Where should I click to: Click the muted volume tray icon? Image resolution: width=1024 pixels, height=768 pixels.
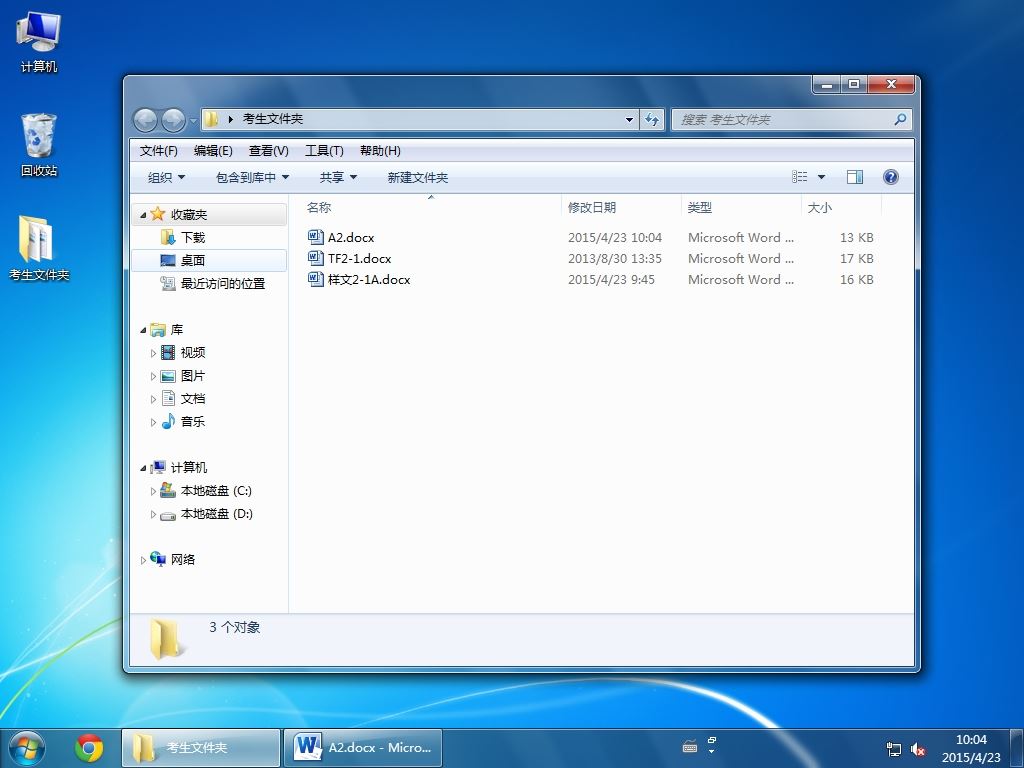tap(918, 750)
